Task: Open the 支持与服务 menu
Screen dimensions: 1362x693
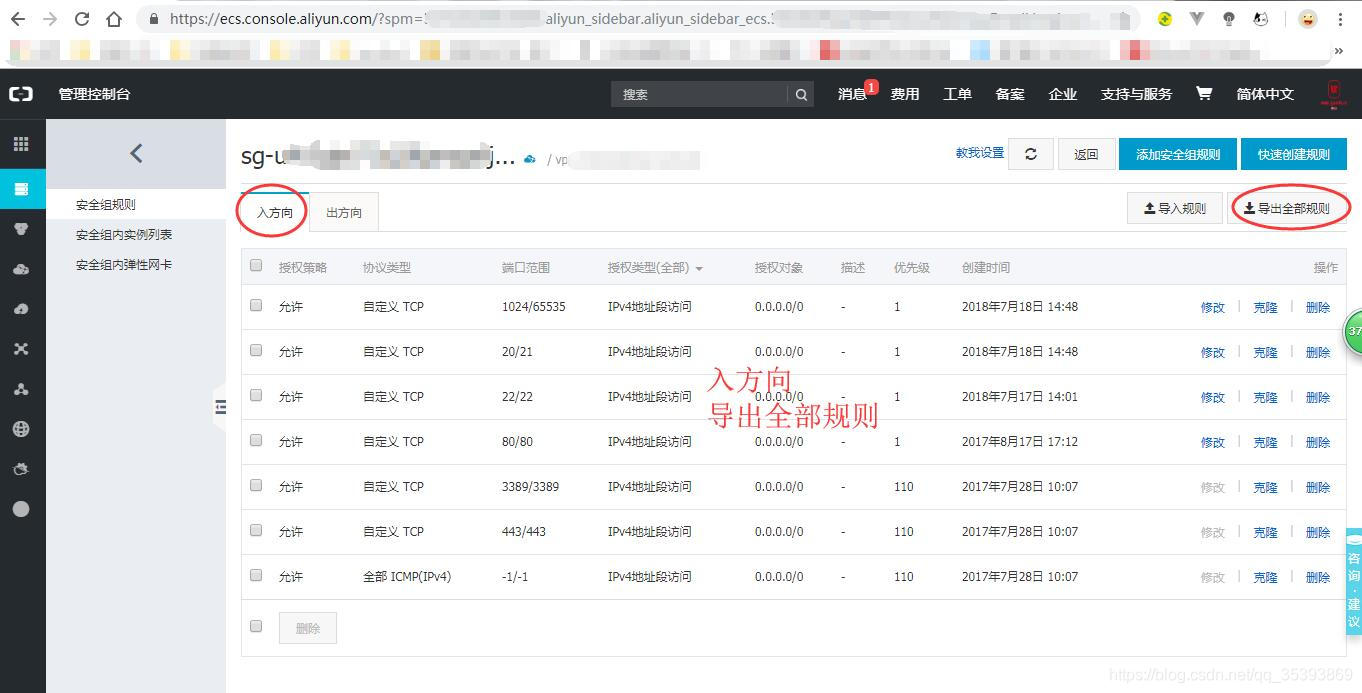Action: (1136, 94)
